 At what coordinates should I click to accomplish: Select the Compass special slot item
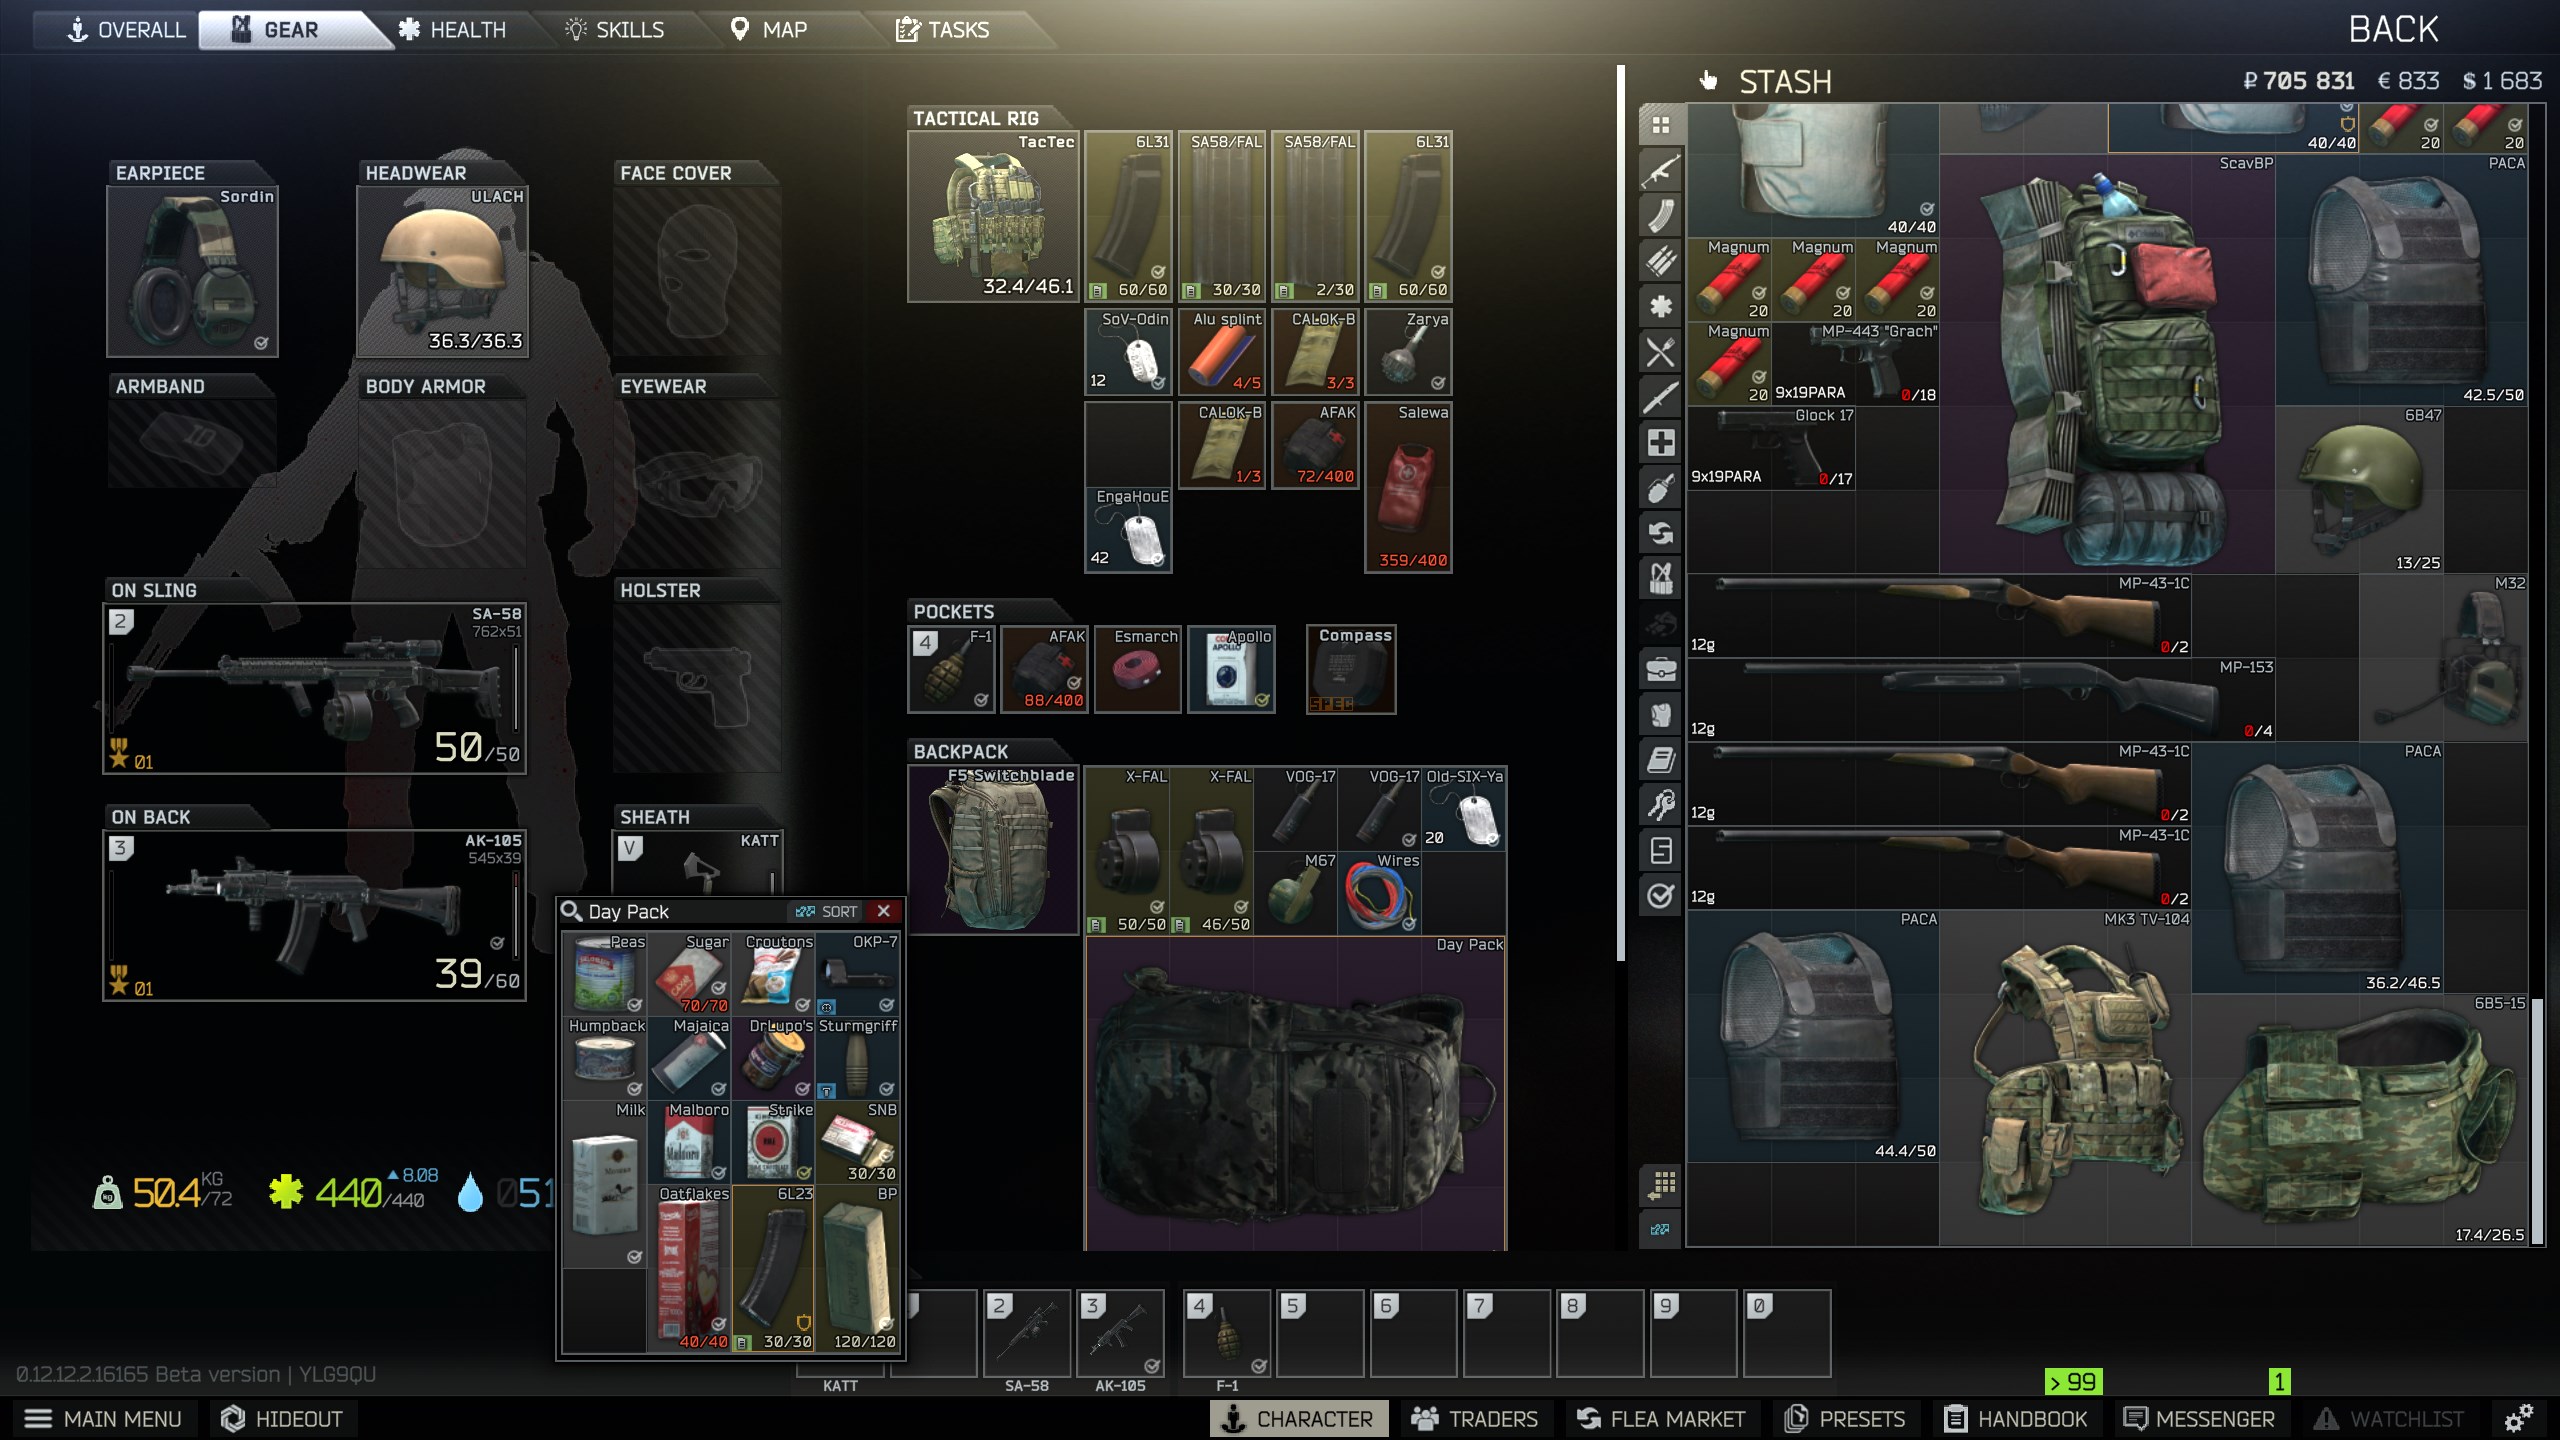(x=1351, y=669)
